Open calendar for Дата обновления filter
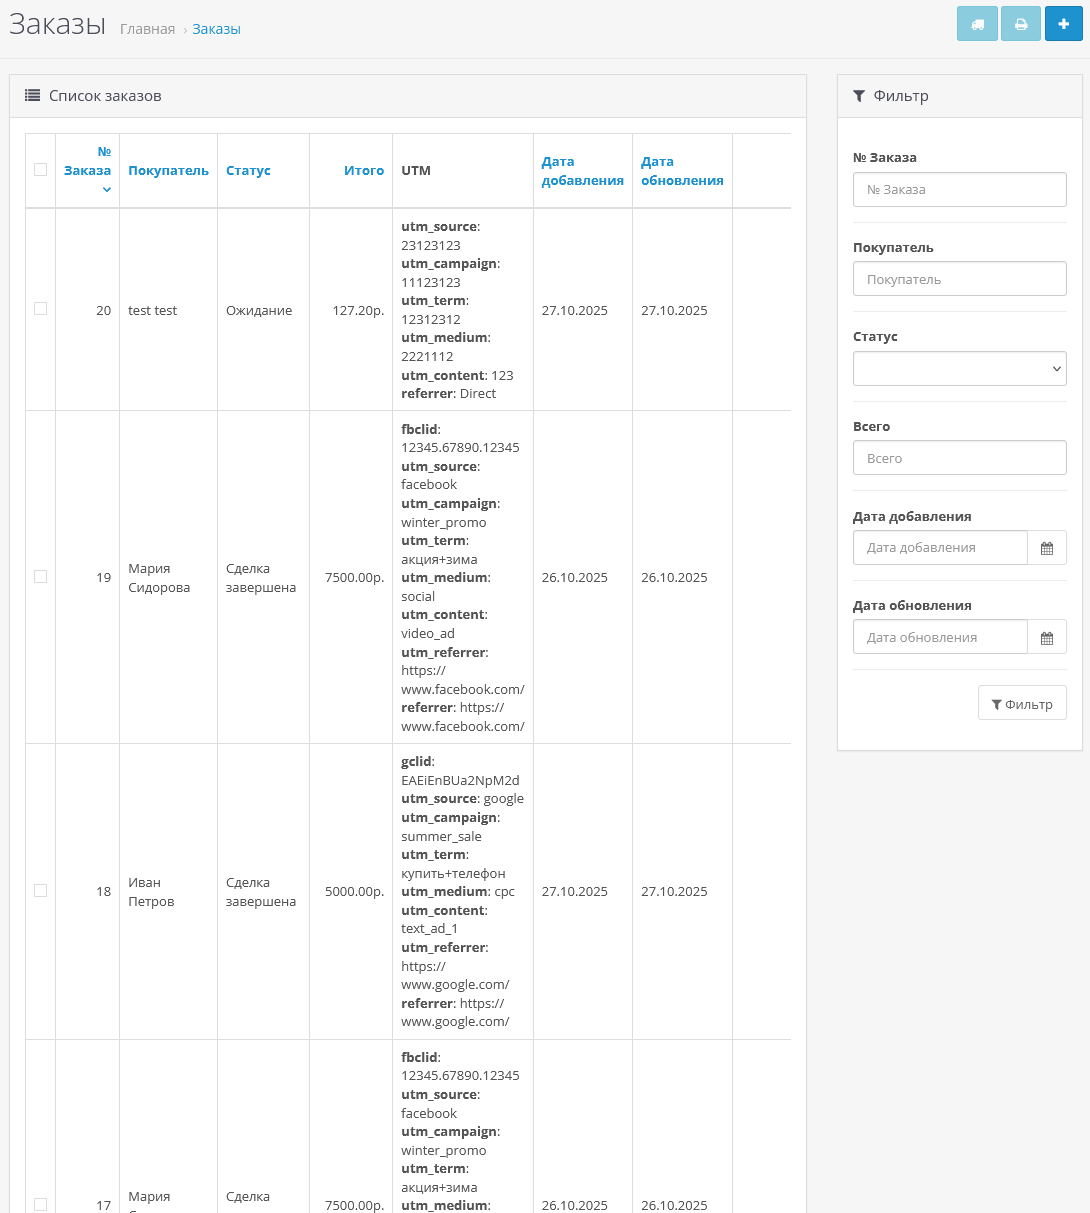 [x=1047, y=637]
